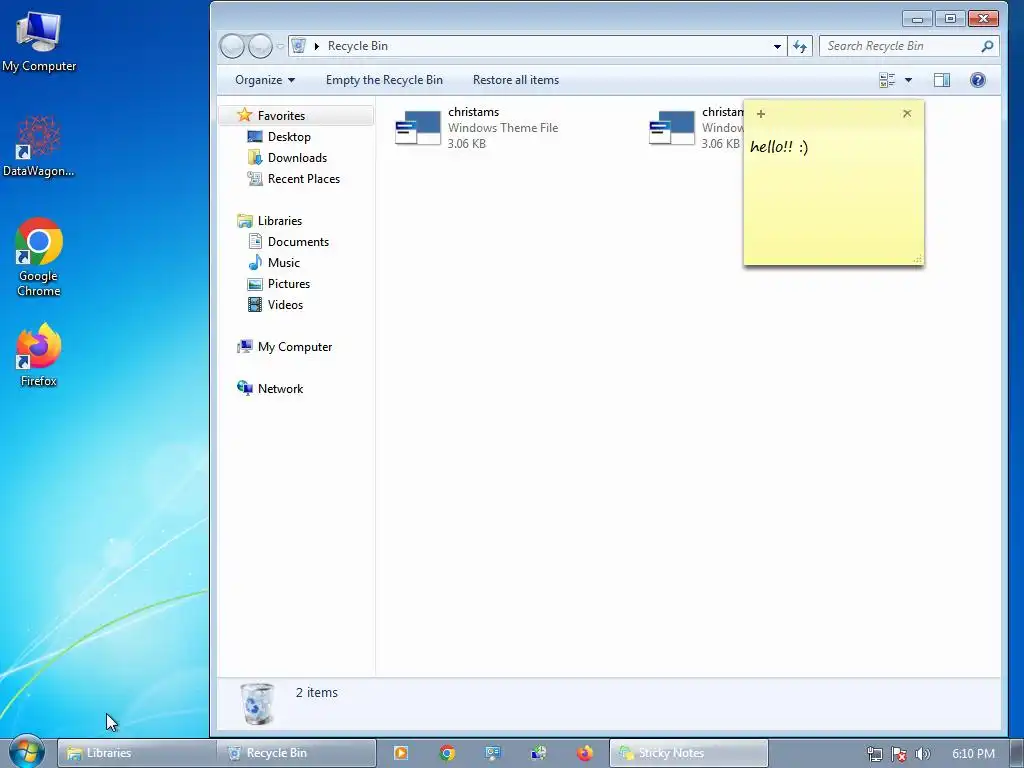Click the 6:10 PM clock
The height and width of the screenshot is (768, 1024).
973,754
